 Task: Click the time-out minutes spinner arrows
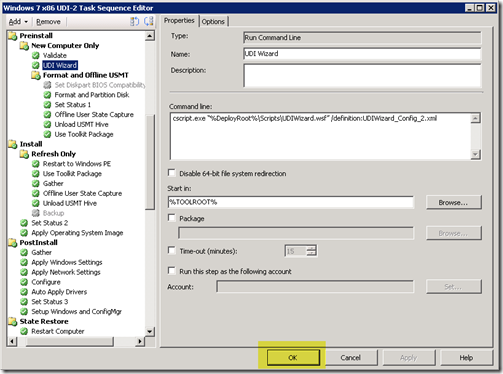click(x=312, y=251)
